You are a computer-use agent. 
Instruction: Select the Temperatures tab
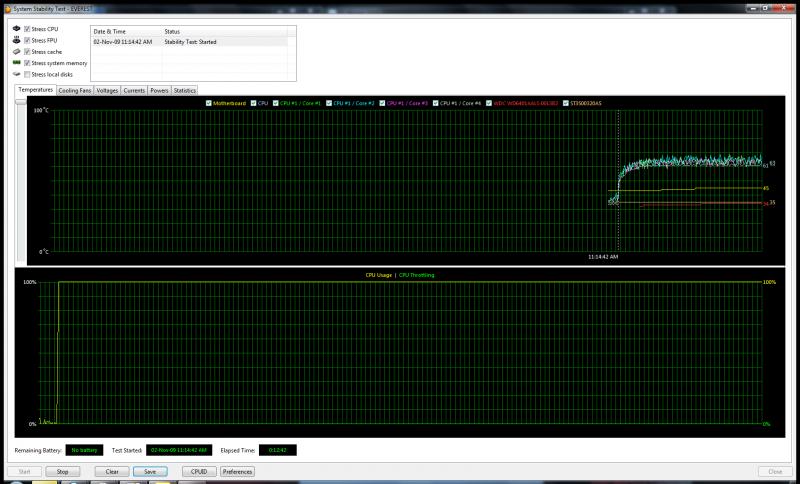(35, 90)
